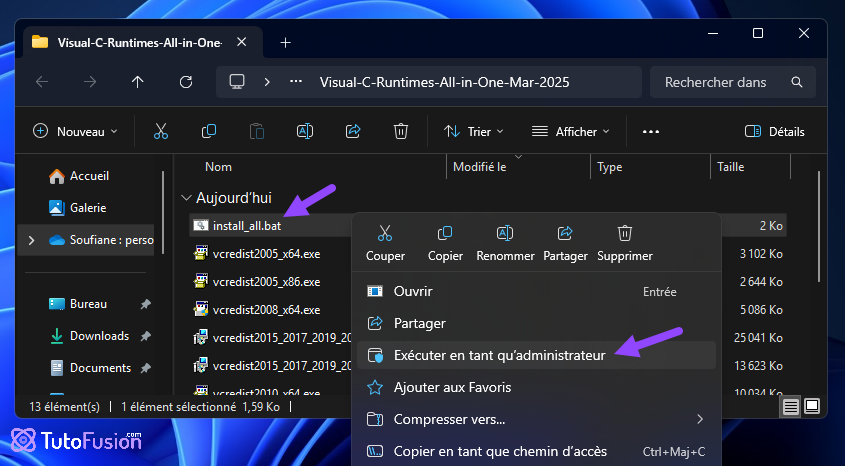
Task: Open the Nouveau dropdown
Action: (75, 131)
